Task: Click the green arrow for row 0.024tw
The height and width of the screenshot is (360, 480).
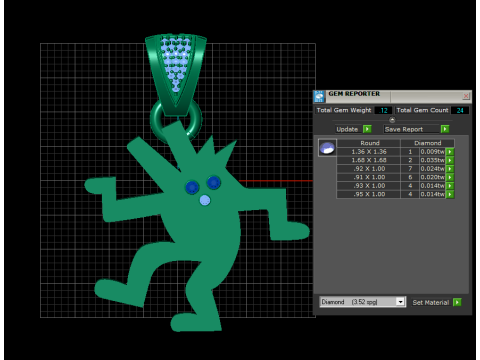Action: pos(450,169)
